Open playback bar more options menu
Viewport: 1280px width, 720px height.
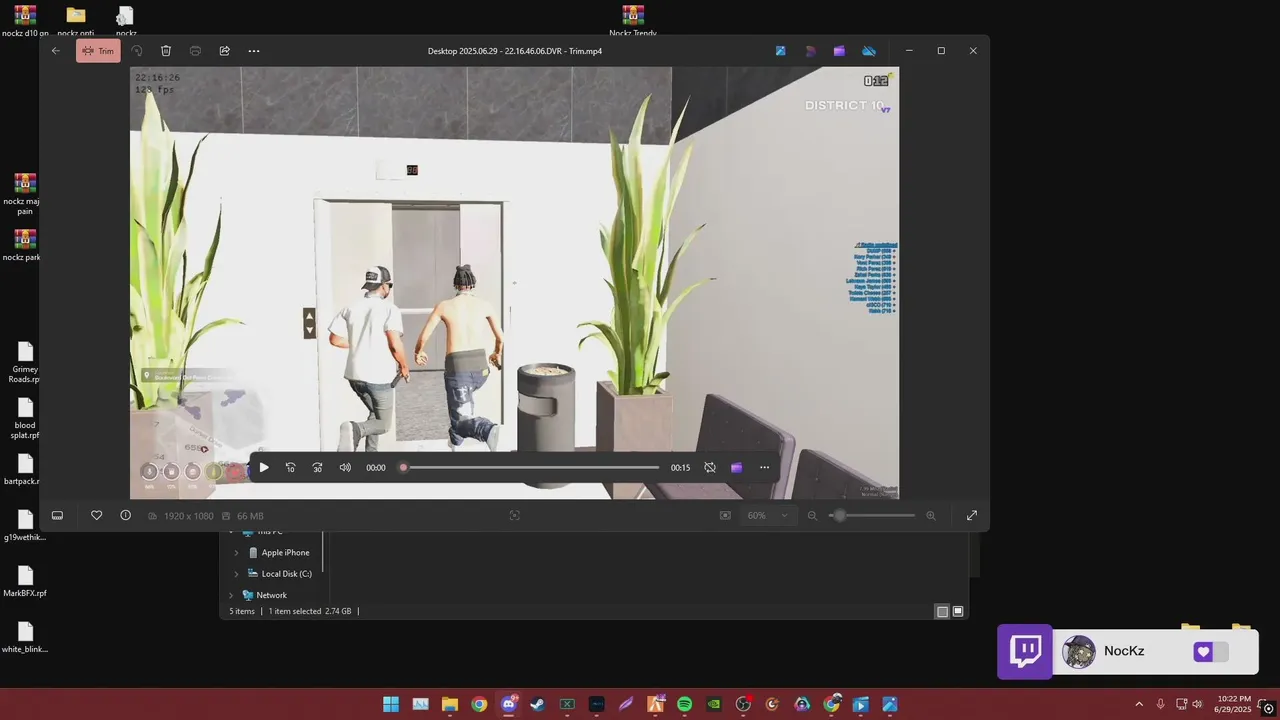click(x=765, y=467)
